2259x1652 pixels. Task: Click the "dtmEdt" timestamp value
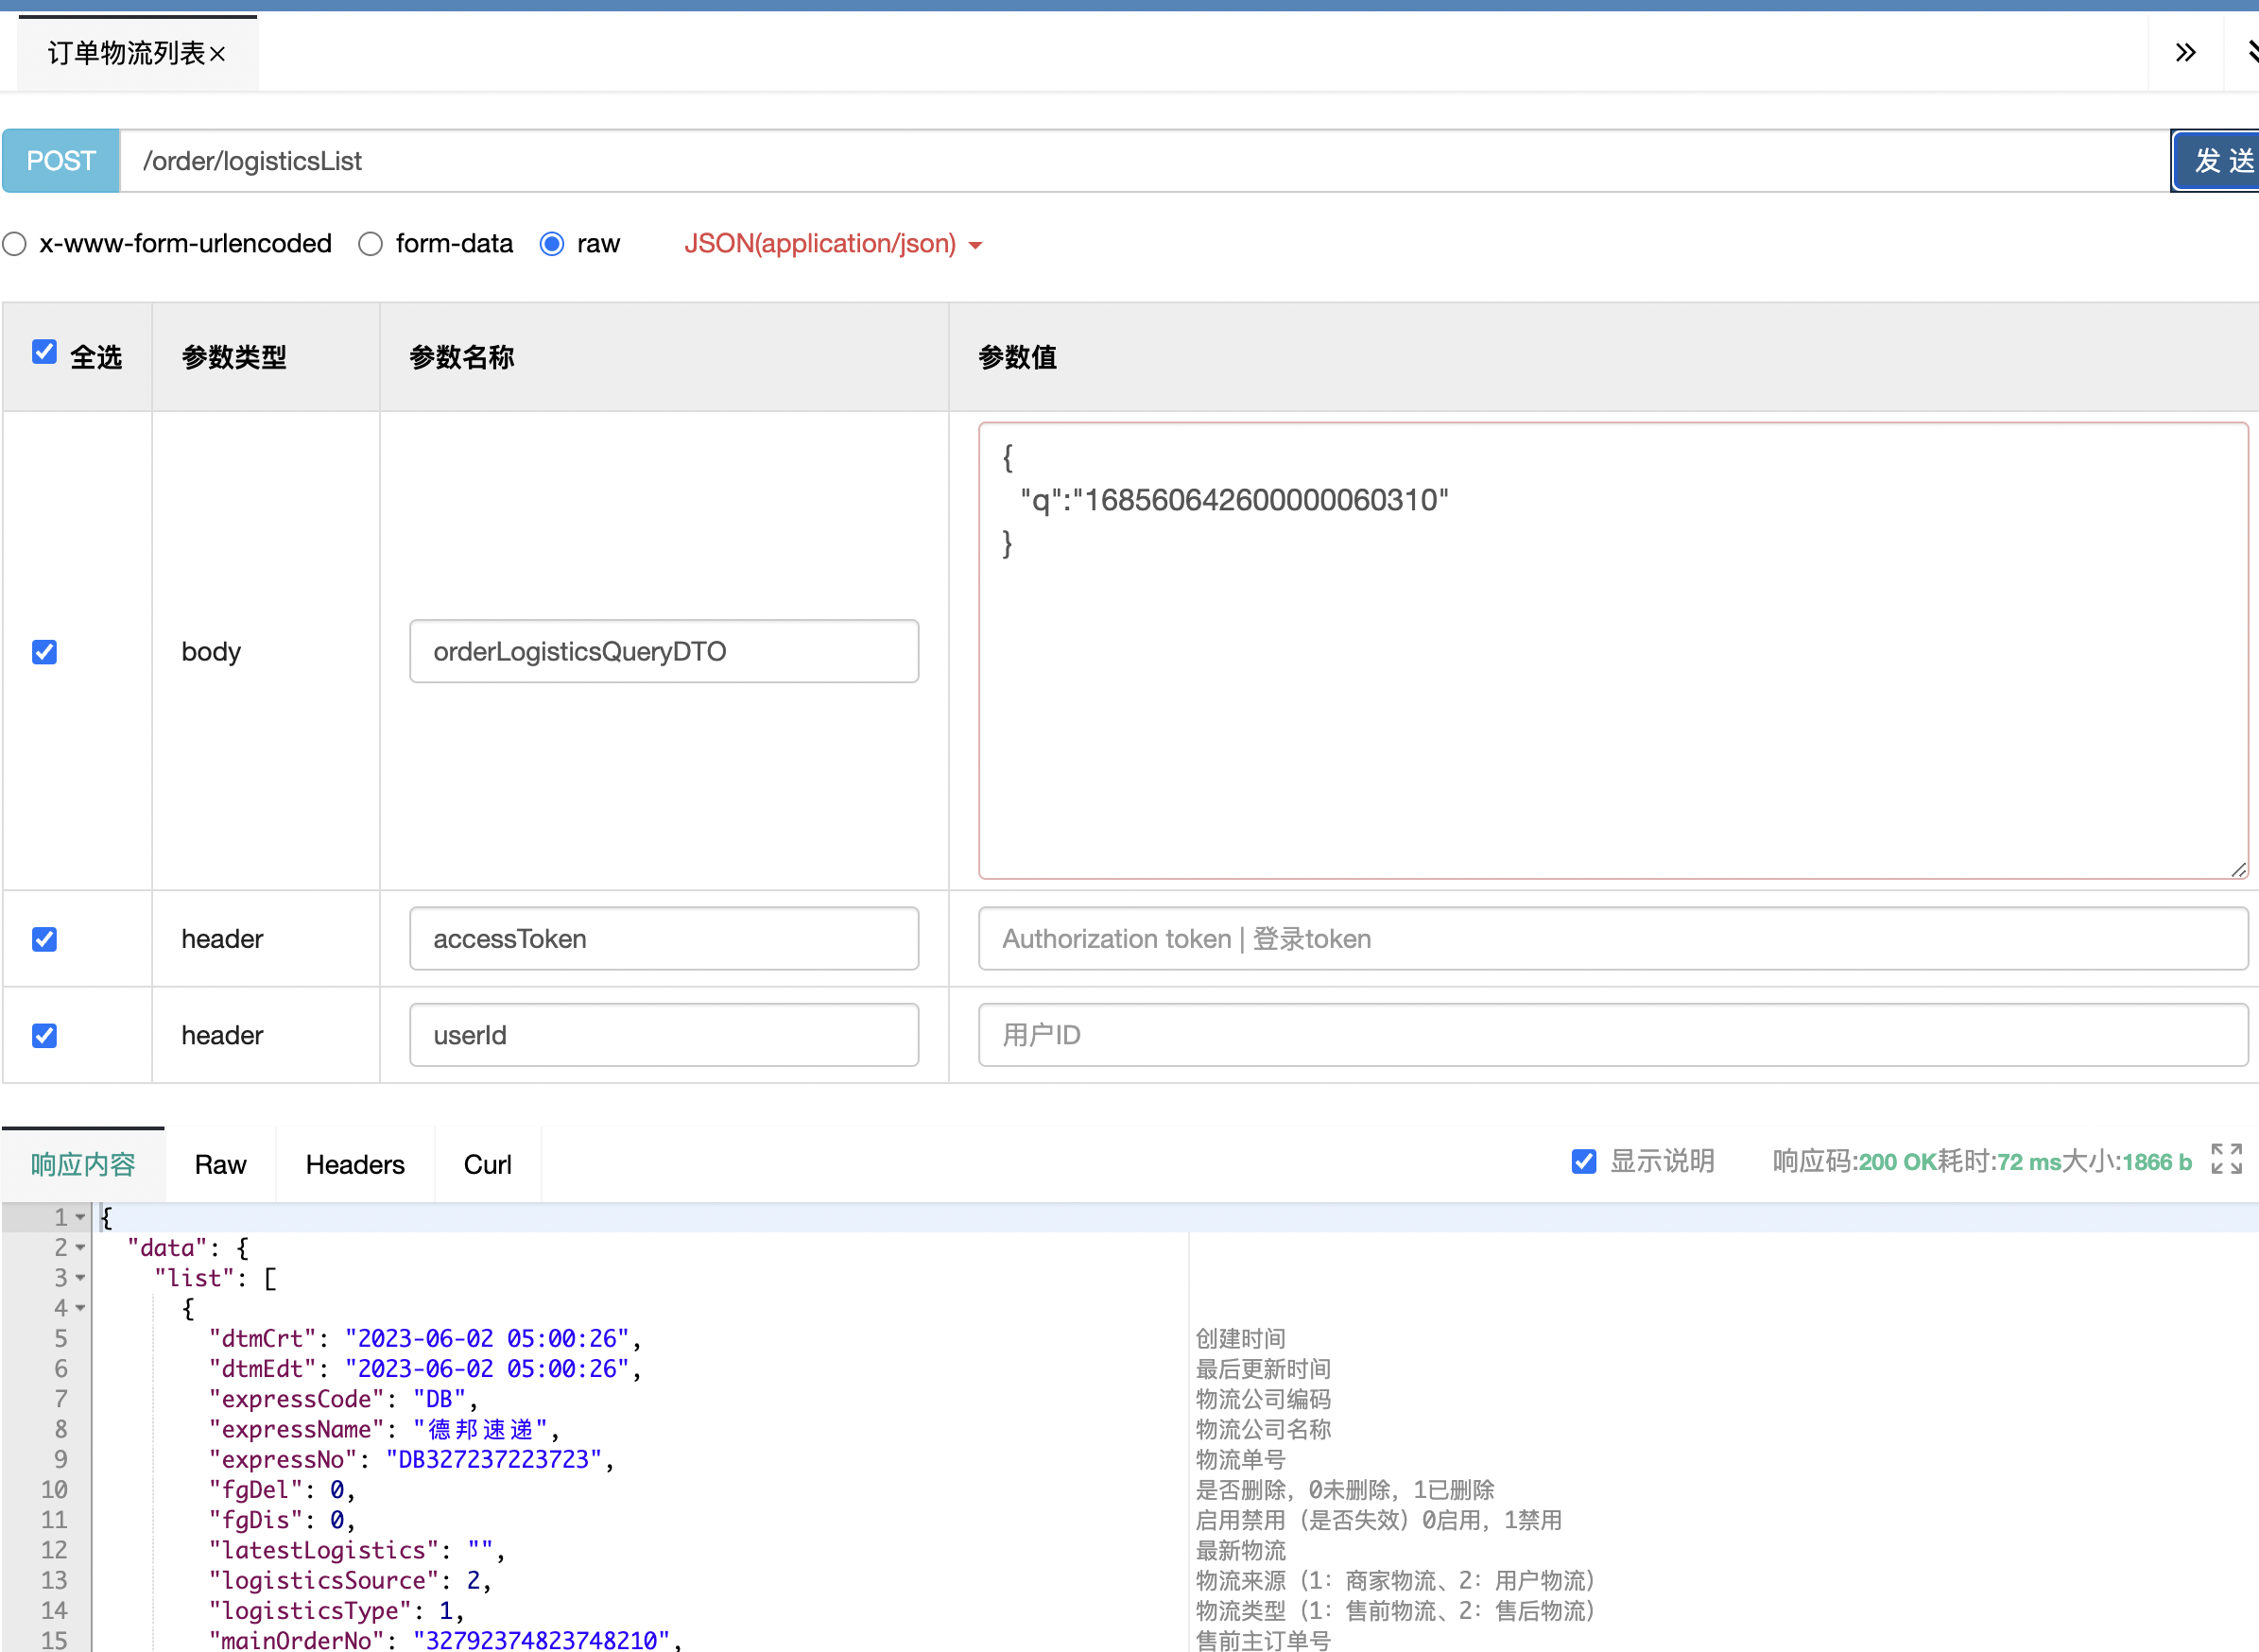pyautogui.click(x=487, y=1369)
